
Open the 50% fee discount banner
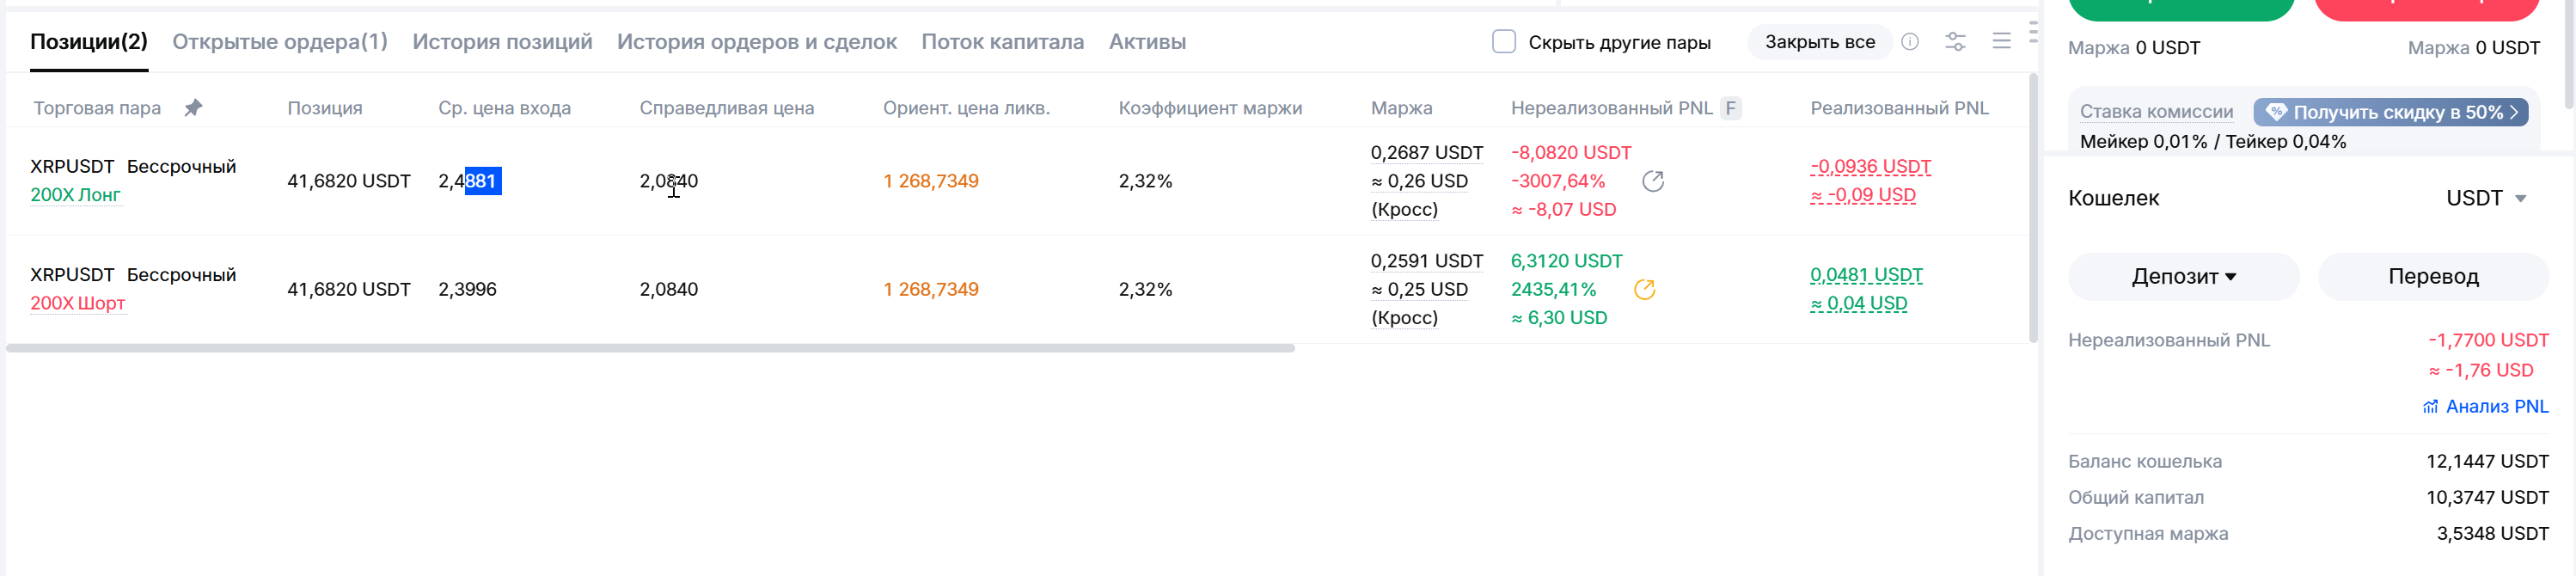(x=2390, y=112)
